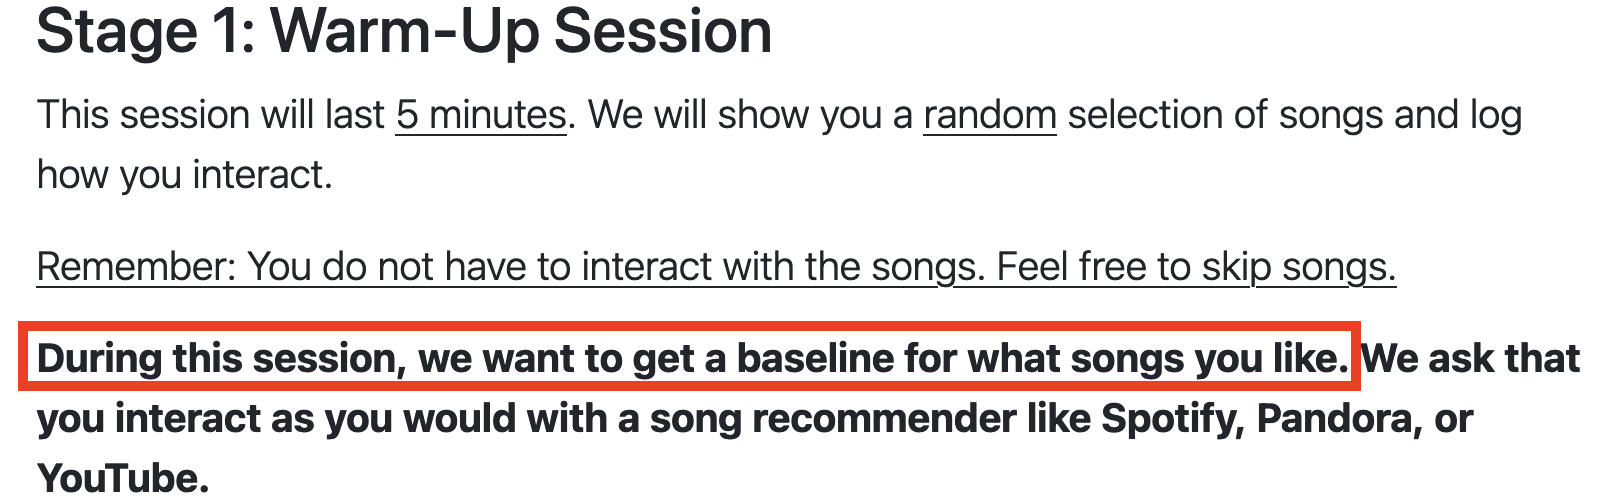Click the red-boxed "During this session" sentence
The image size is (1621, 502).
(693, 358)
